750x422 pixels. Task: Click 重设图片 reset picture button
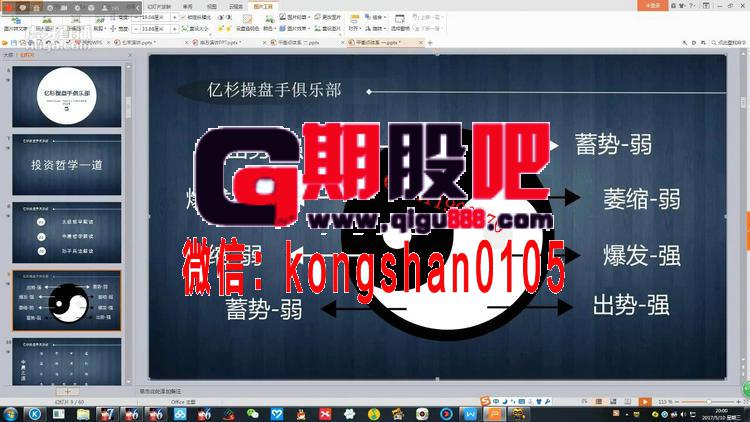point(328,29)
